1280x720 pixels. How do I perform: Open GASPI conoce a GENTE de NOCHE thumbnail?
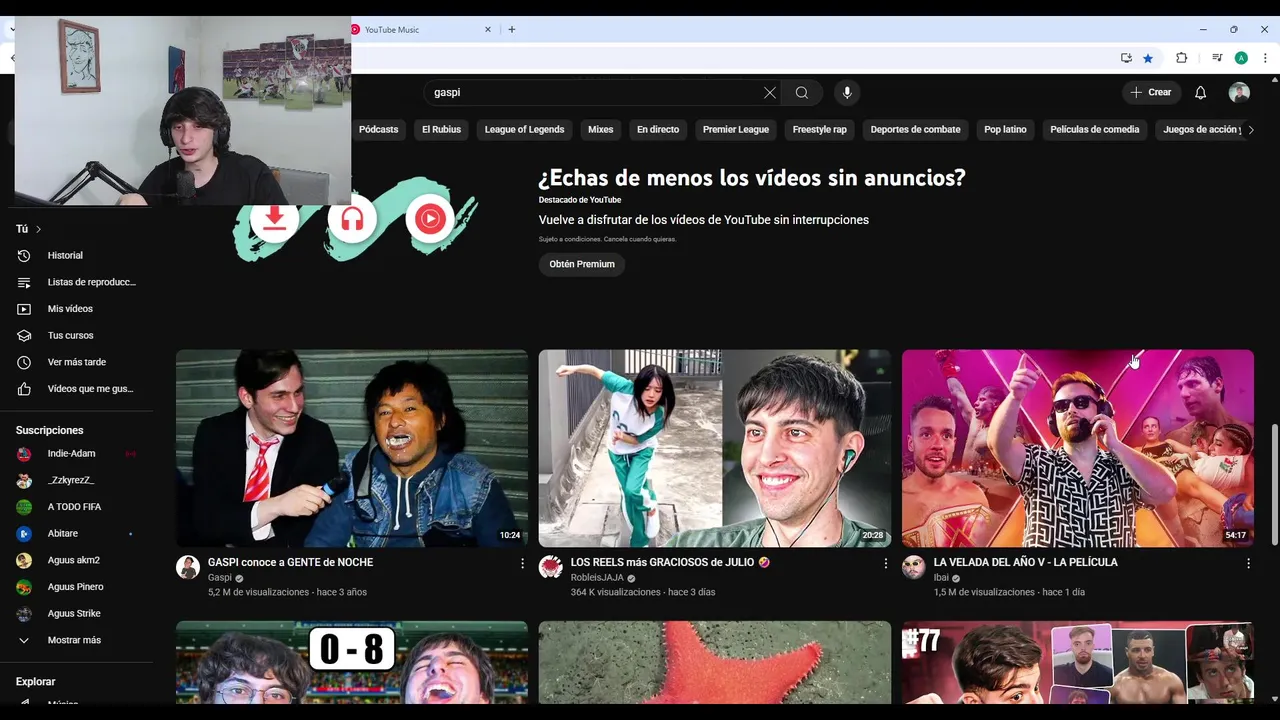click(x=352, y=448)
